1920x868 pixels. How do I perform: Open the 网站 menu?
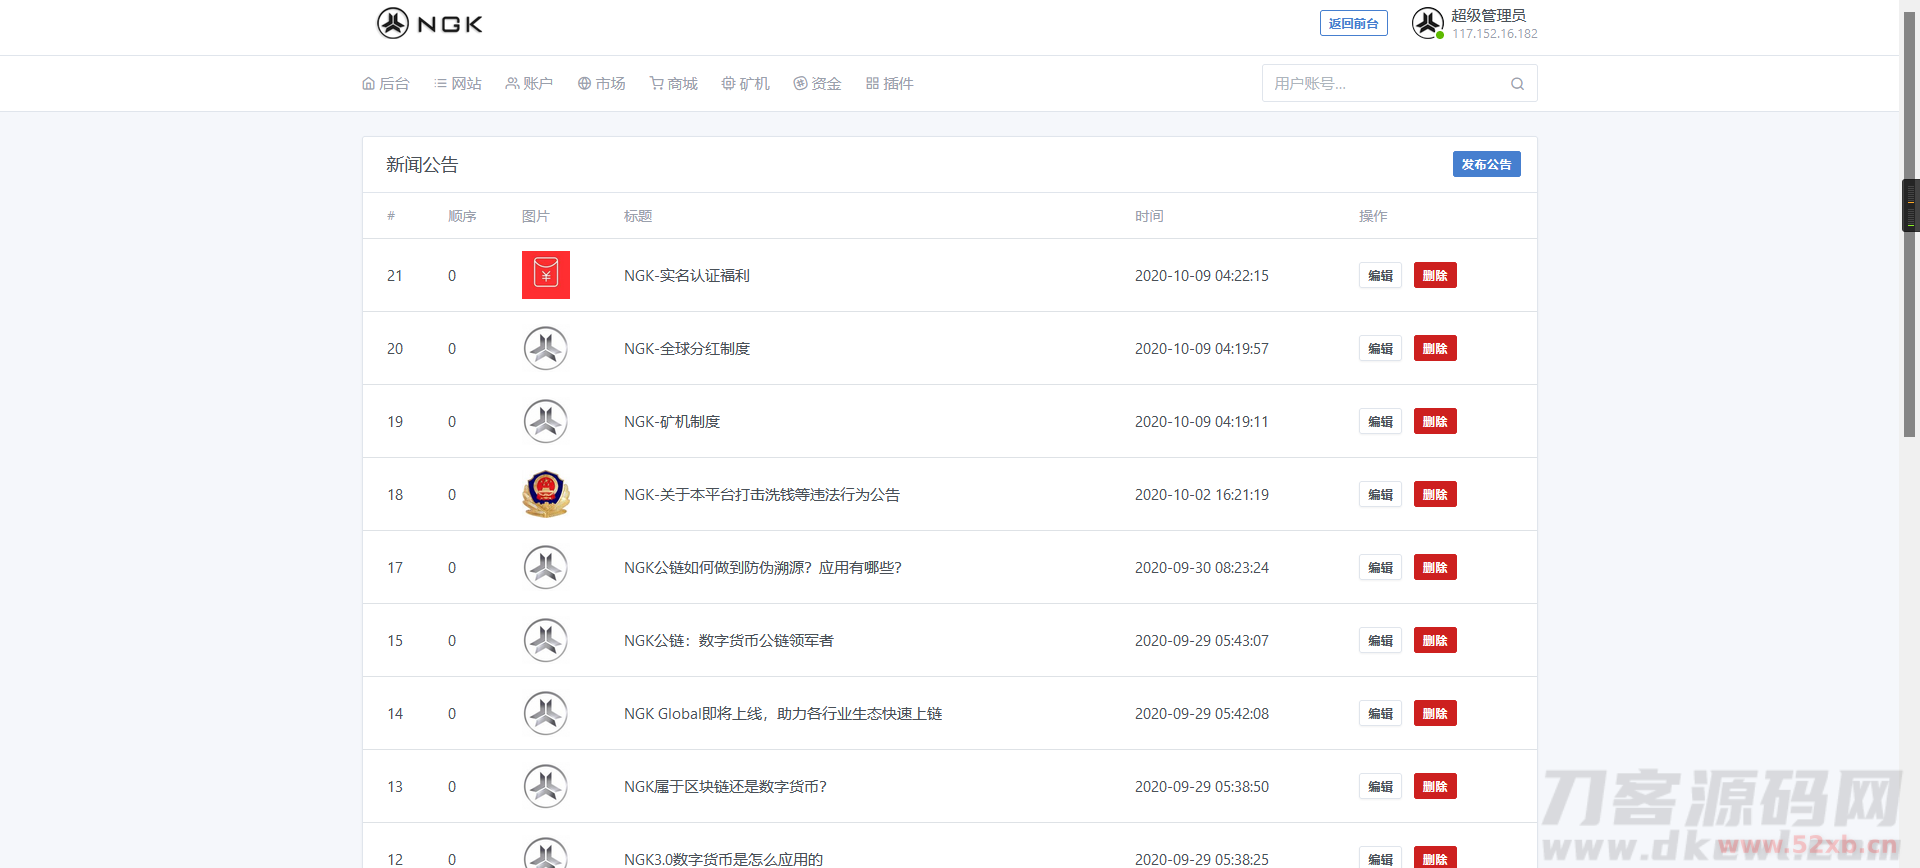point(458,84)
